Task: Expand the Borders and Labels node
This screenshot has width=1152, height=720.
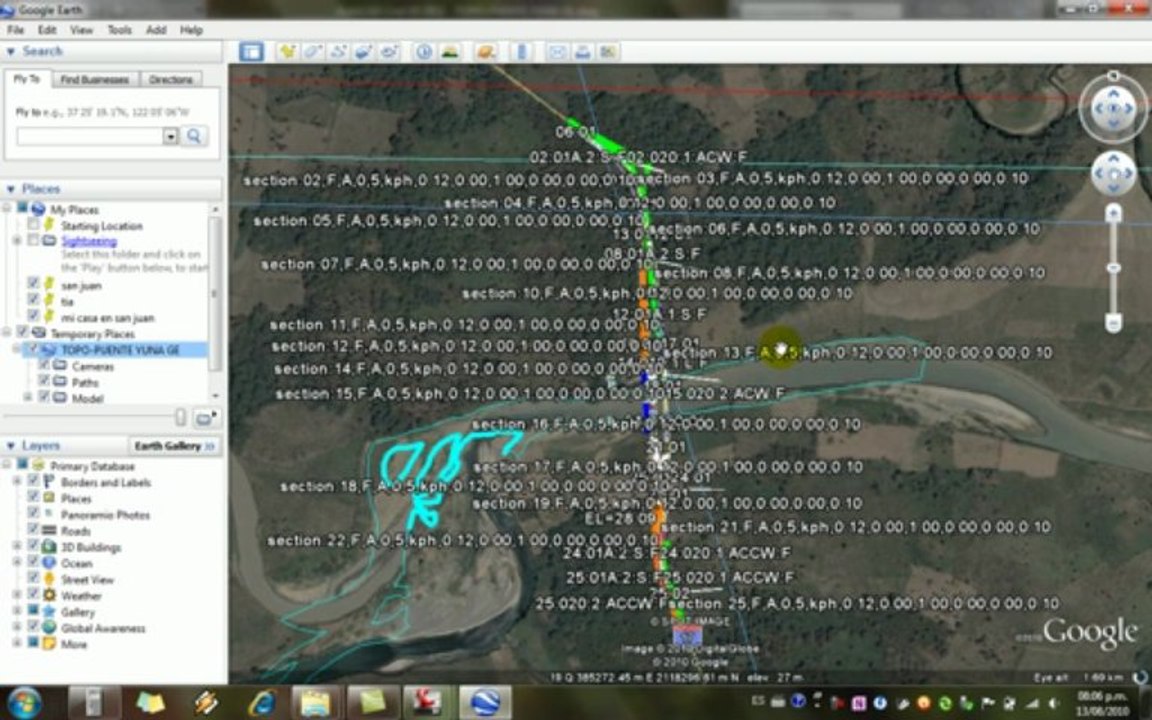Action: (17, 482)
